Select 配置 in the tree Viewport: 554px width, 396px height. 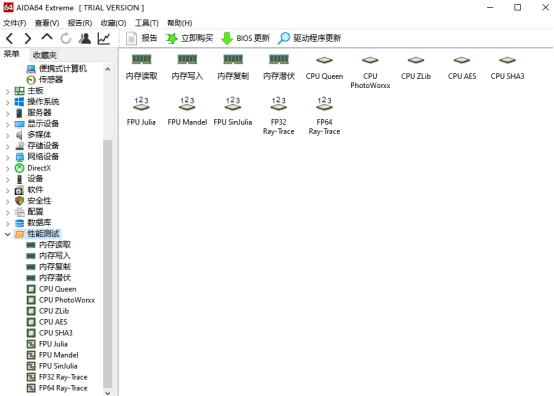coord(29,212)
